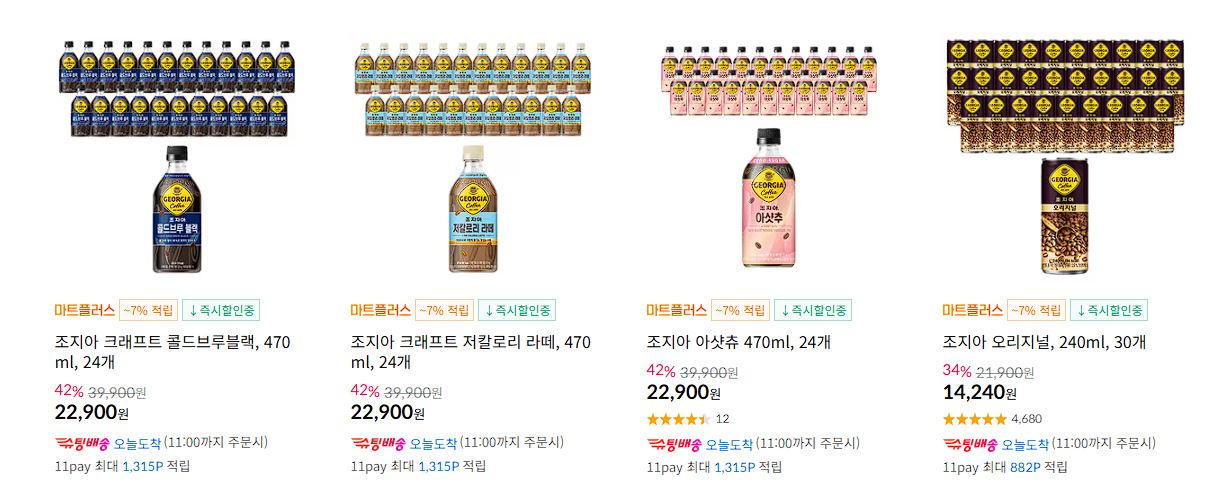Click the ~7% 적립 tag on 오리지널 item
Image resolution: width=1221 pixels, height=490 pixels.
pyautogui.click(x=1036, y=310)
